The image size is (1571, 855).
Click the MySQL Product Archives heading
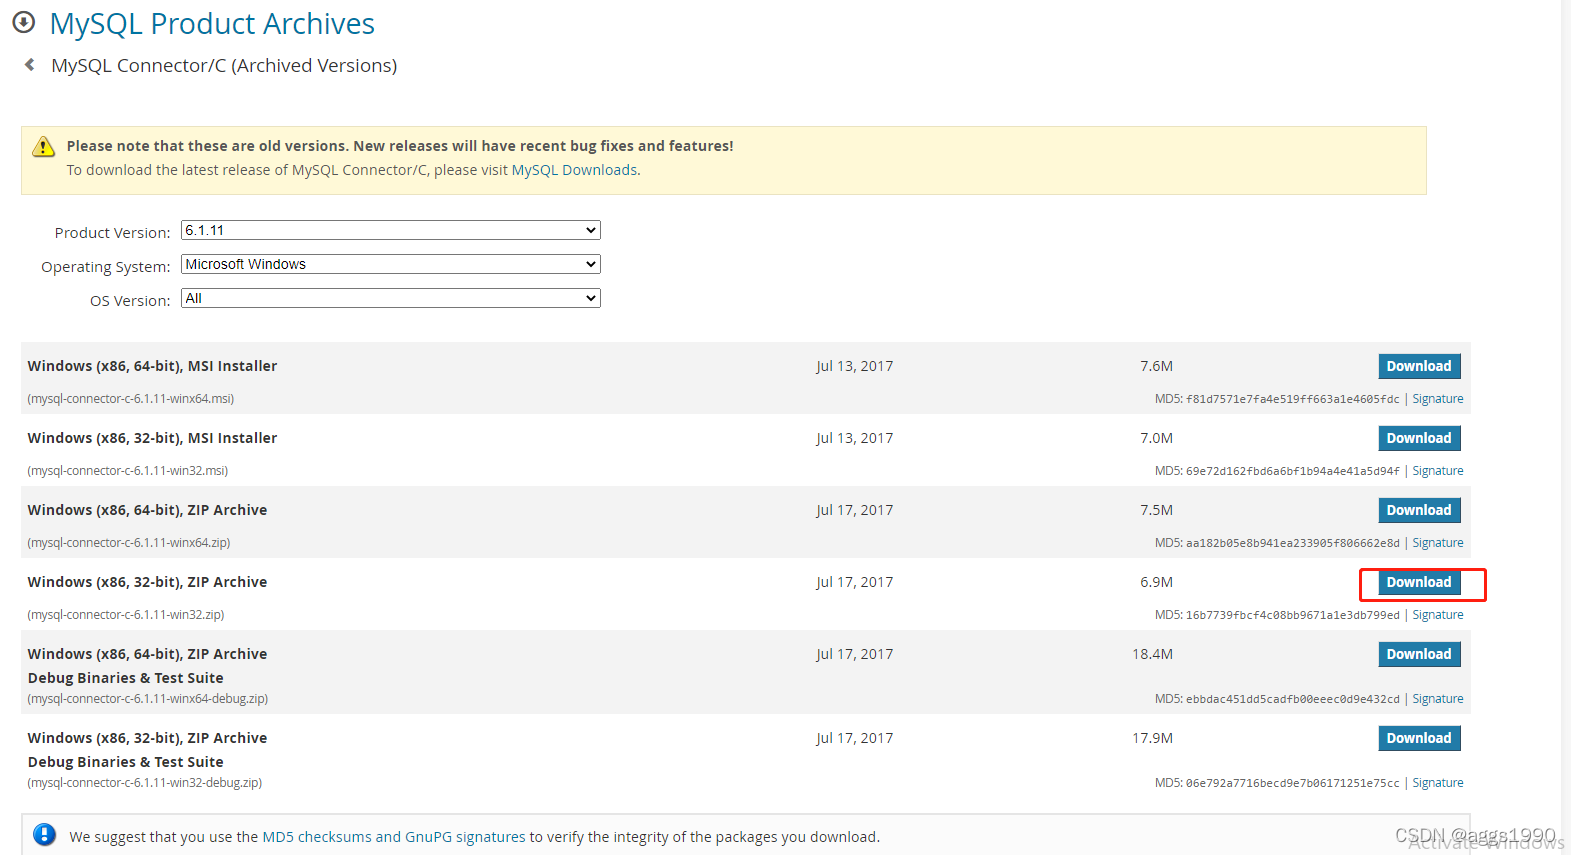[x=212, y=23]
